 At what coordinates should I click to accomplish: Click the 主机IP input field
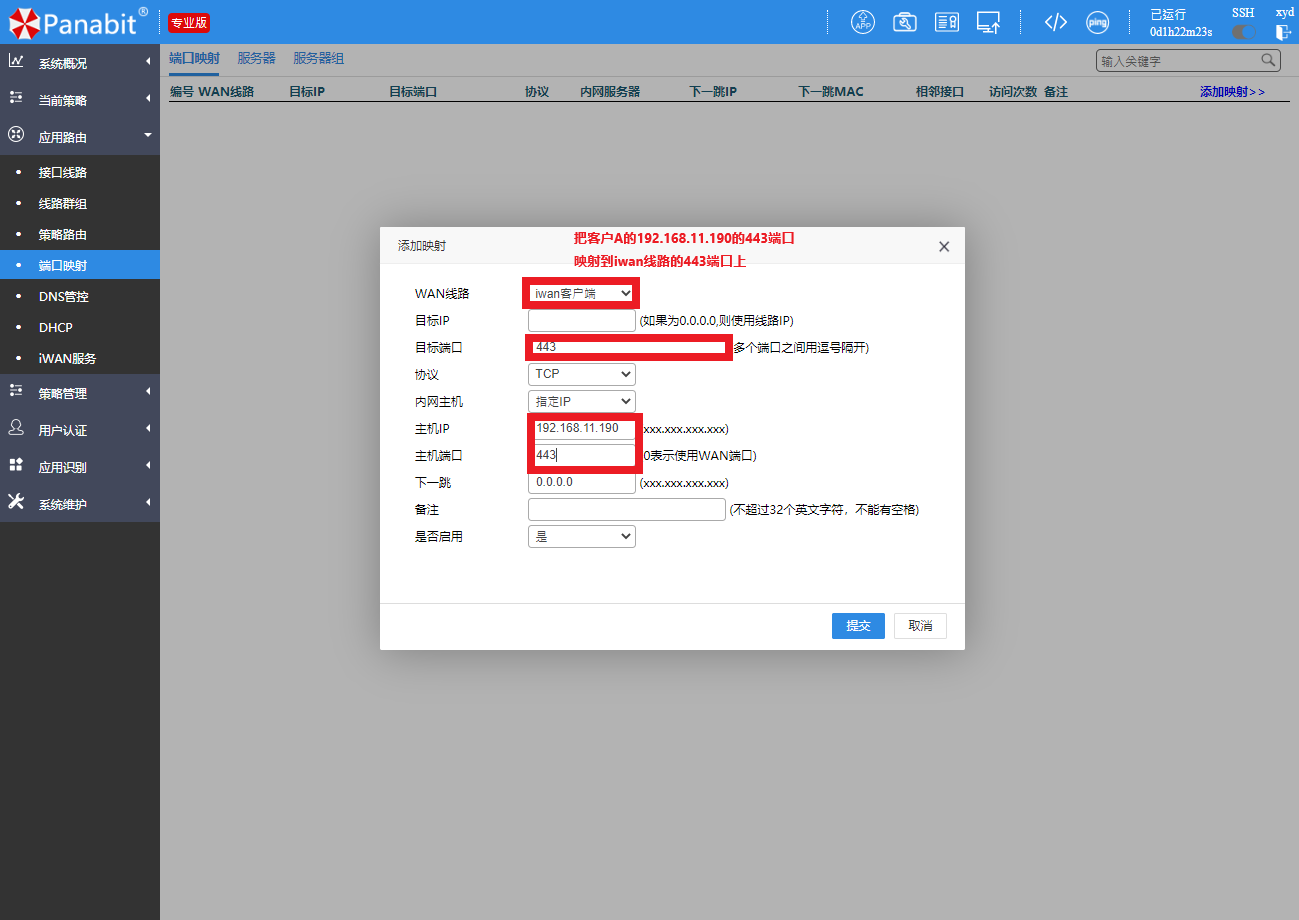coord(581,428)
